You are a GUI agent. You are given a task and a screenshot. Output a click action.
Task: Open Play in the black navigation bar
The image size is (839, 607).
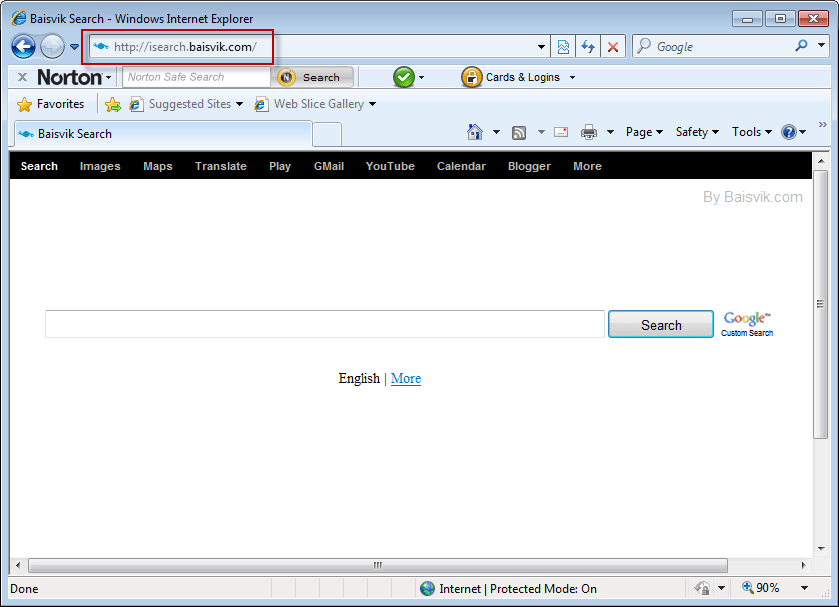pos(280,166)
